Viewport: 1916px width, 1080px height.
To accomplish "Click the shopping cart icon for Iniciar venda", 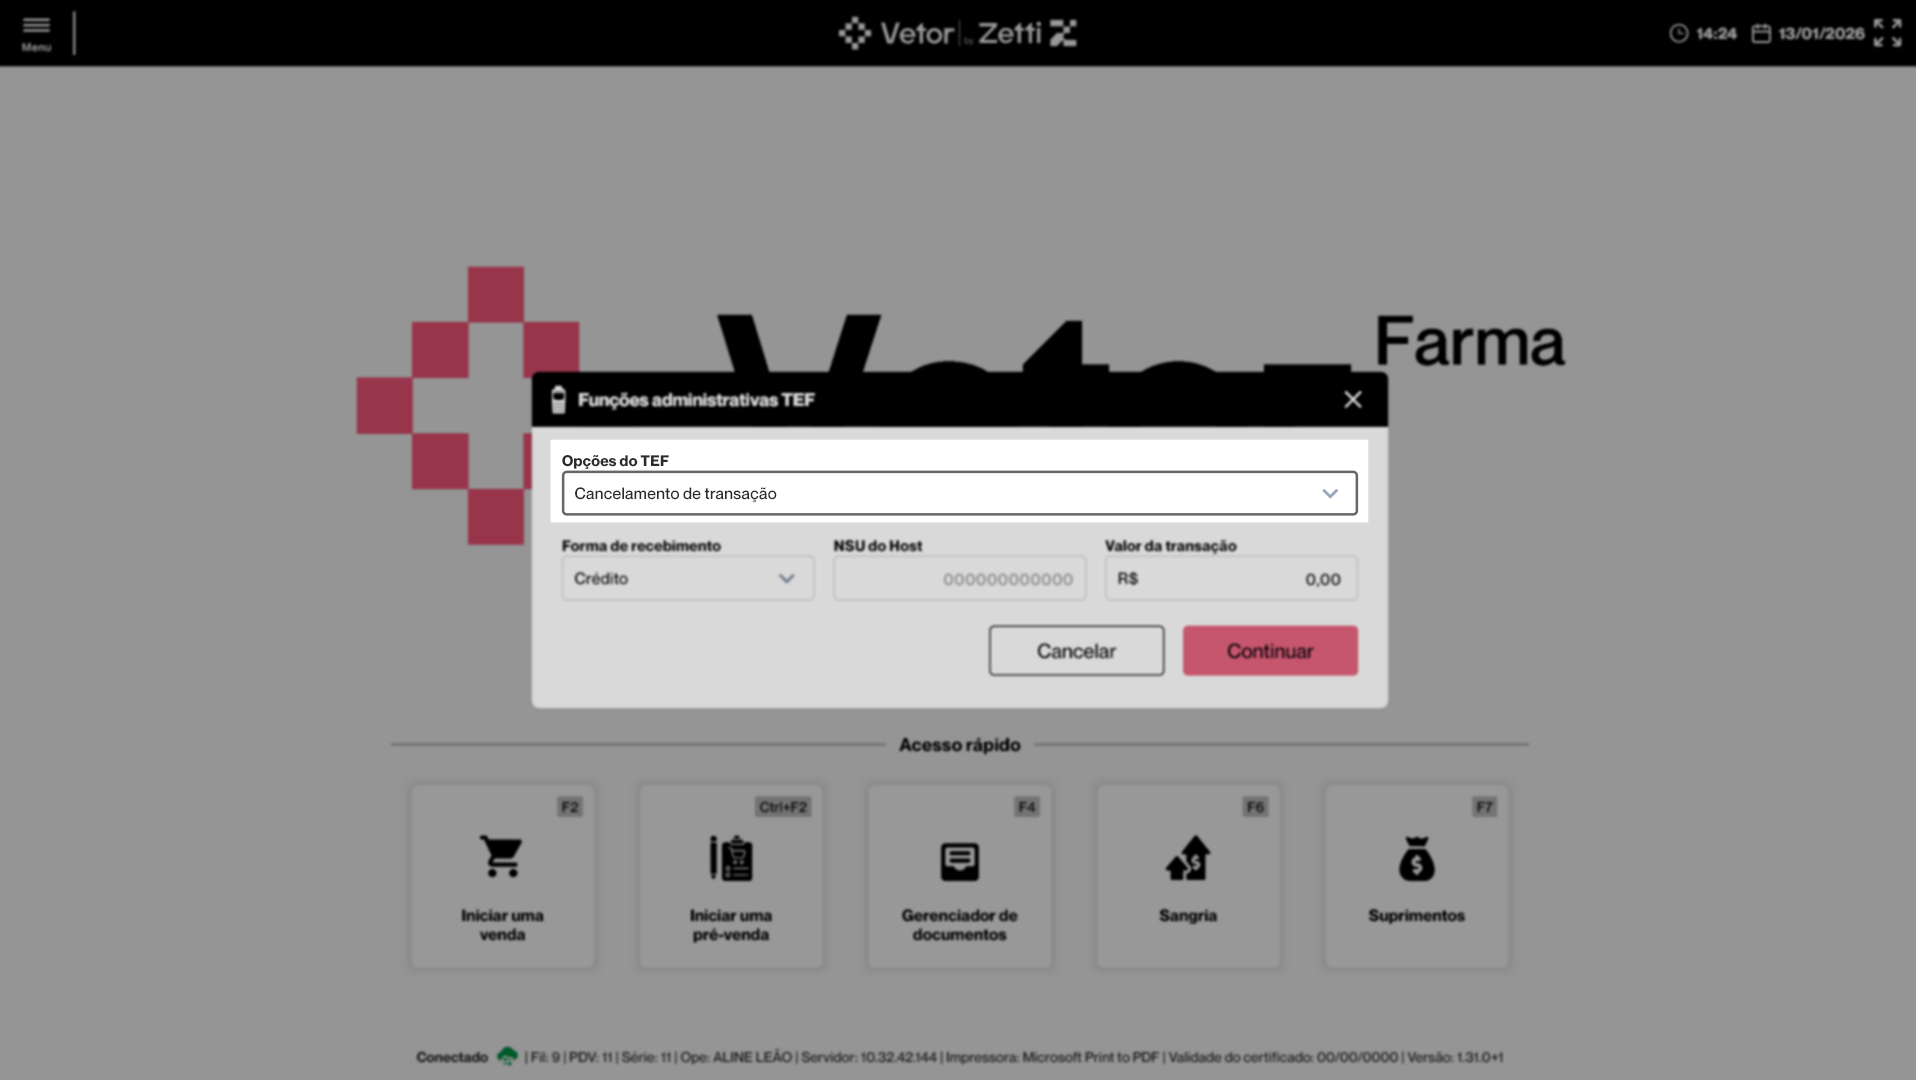I will 501,857.
